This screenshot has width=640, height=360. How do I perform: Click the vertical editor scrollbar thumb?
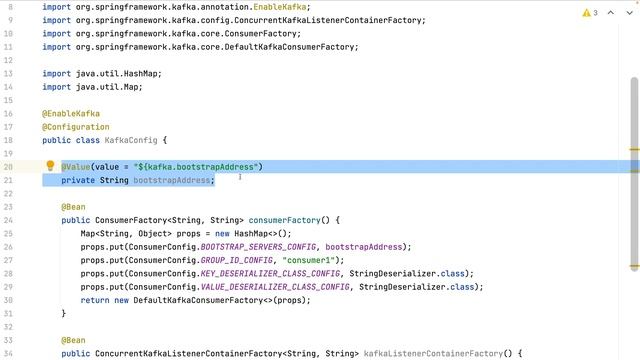[x=634, y=173]
